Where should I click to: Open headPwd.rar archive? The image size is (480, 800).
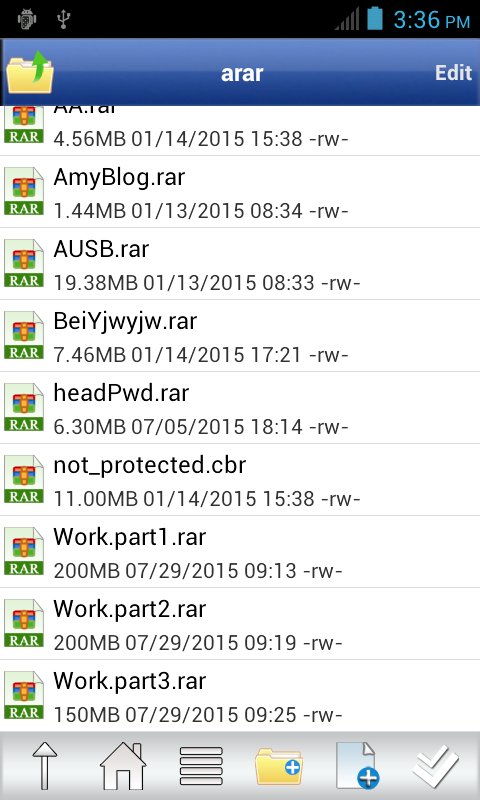click(x=240, y=408)
